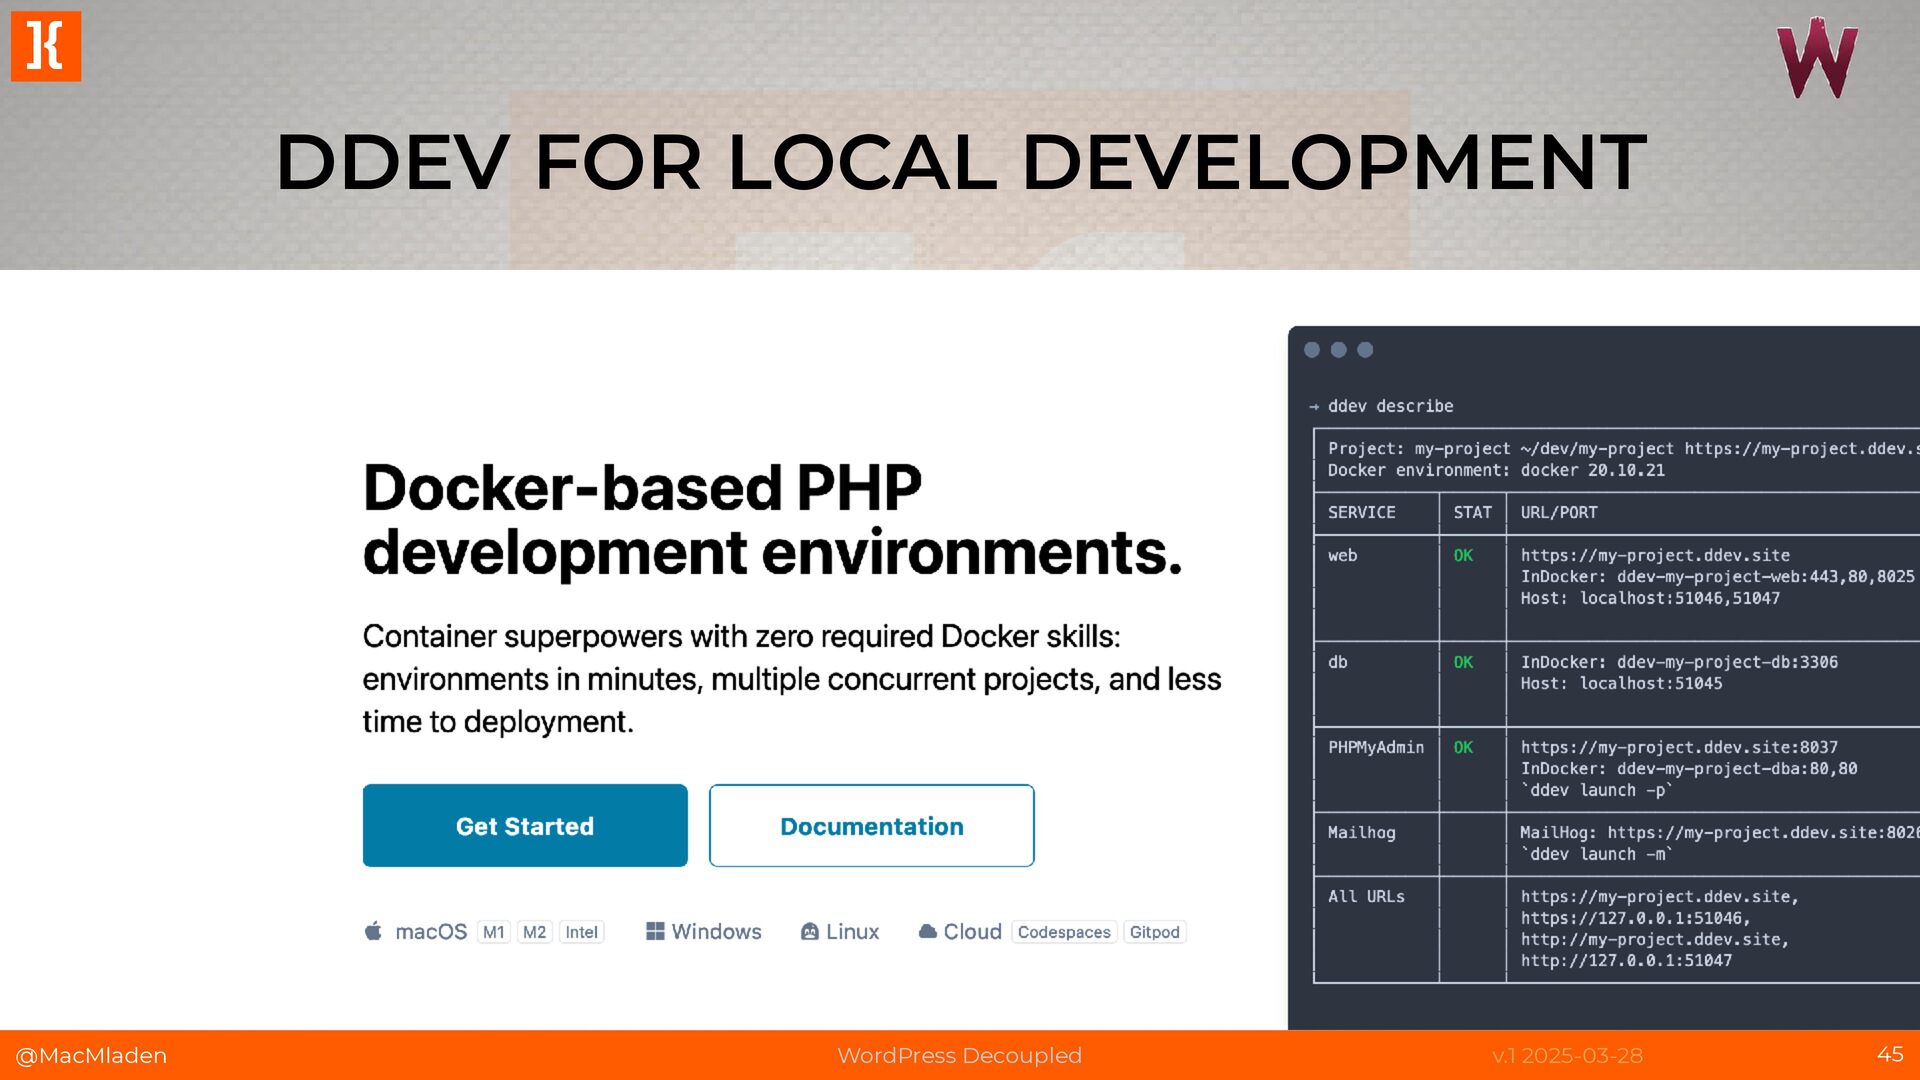Image resolution: width=1920 pixels, height=1080 pixels.
Task: Click the OK status for db
Action: [1463, 662]
